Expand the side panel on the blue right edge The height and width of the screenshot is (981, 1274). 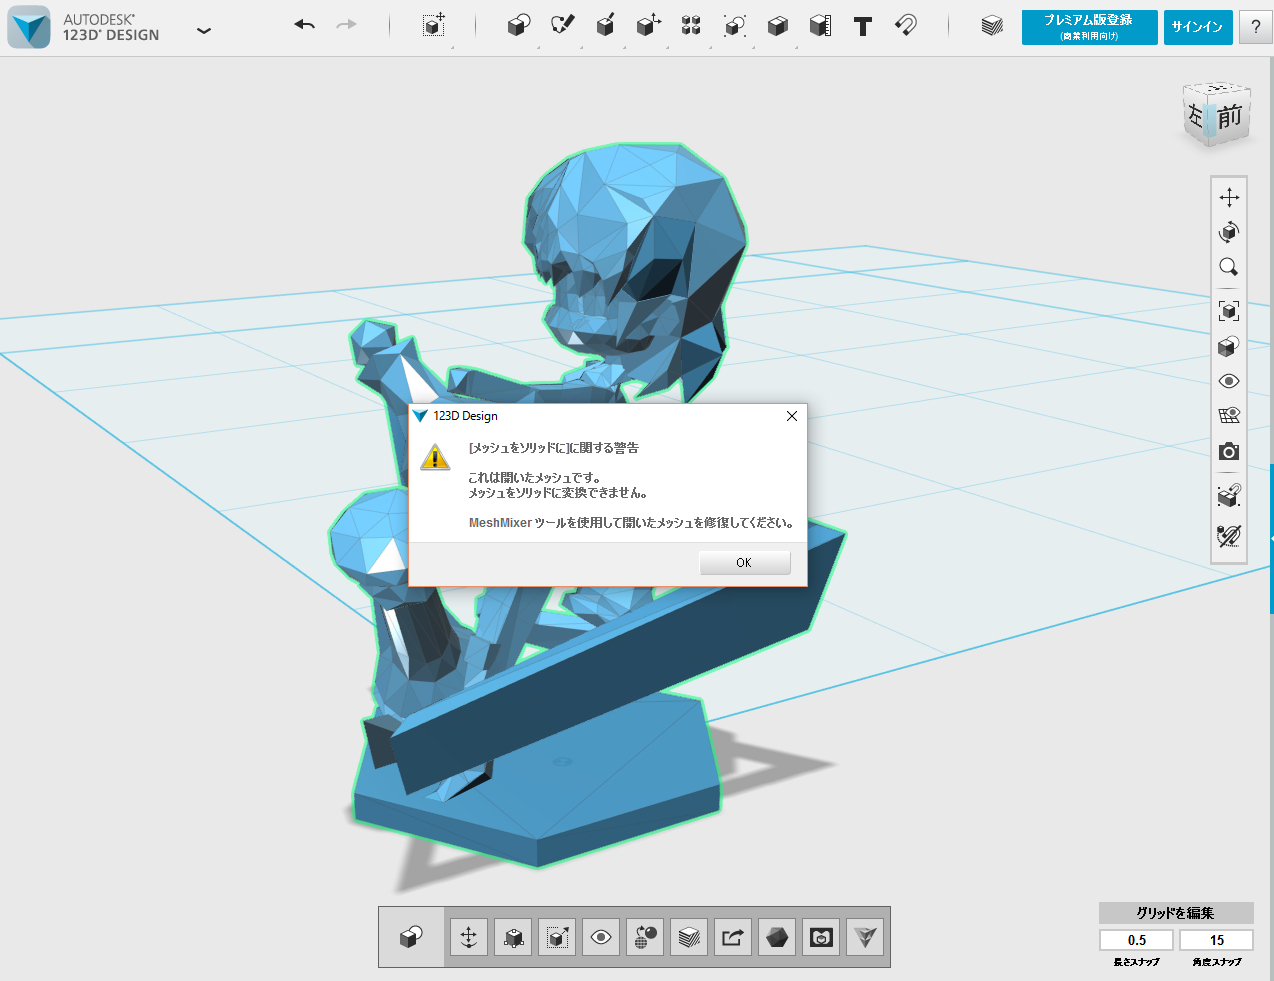[x=1271, y=538]
